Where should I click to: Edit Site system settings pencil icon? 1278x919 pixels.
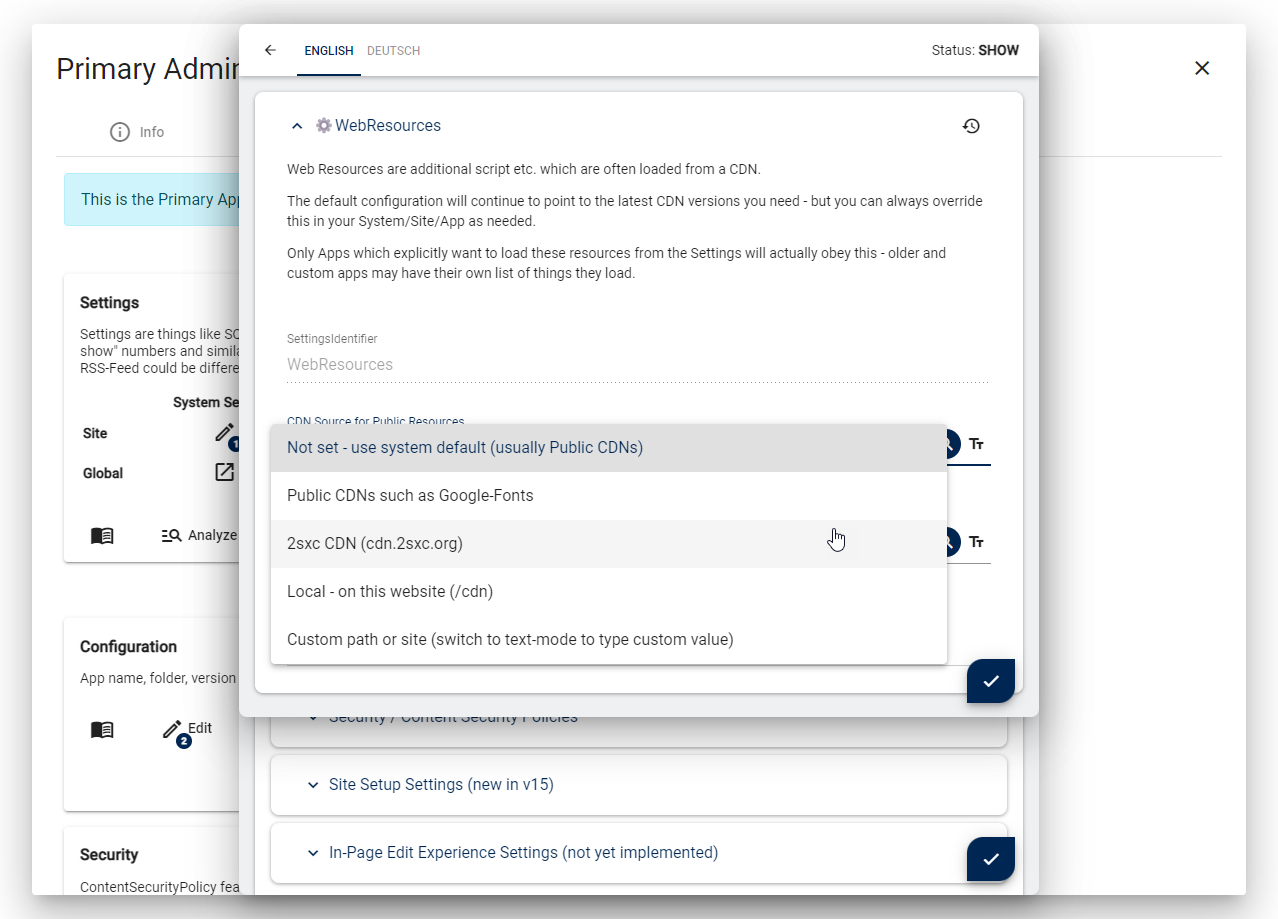tap(225, 433)
